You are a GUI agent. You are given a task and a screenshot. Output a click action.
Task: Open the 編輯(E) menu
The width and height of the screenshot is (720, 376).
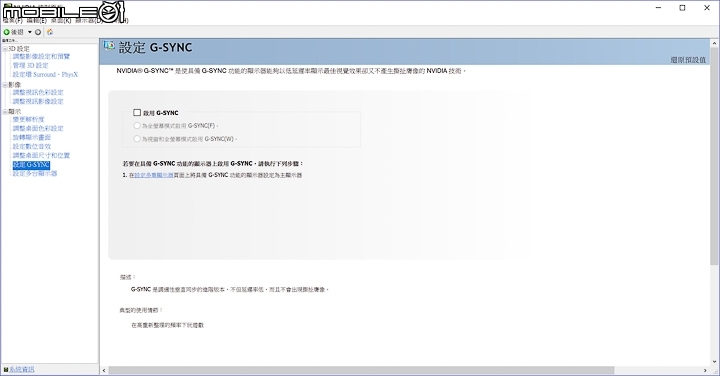pos(37,21)
